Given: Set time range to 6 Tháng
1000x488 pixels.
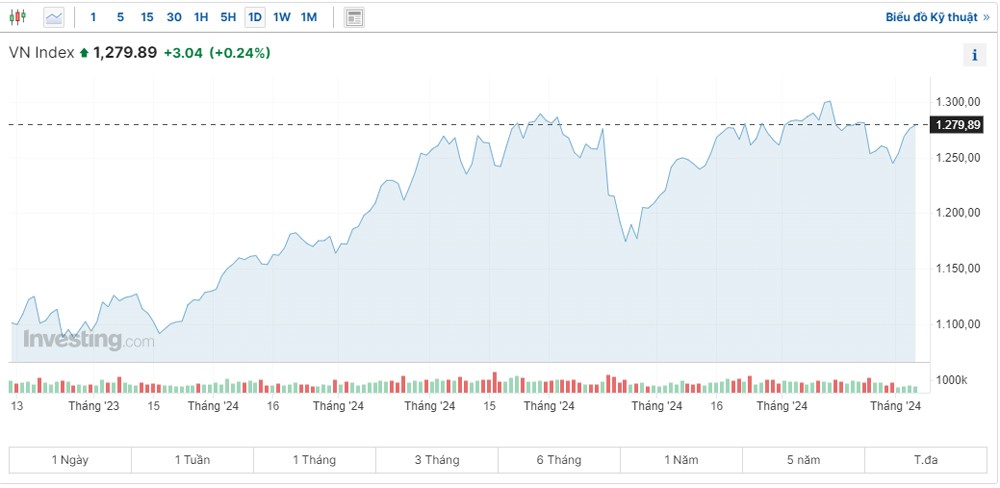Looking at the screenshot, I should point(559,460).
